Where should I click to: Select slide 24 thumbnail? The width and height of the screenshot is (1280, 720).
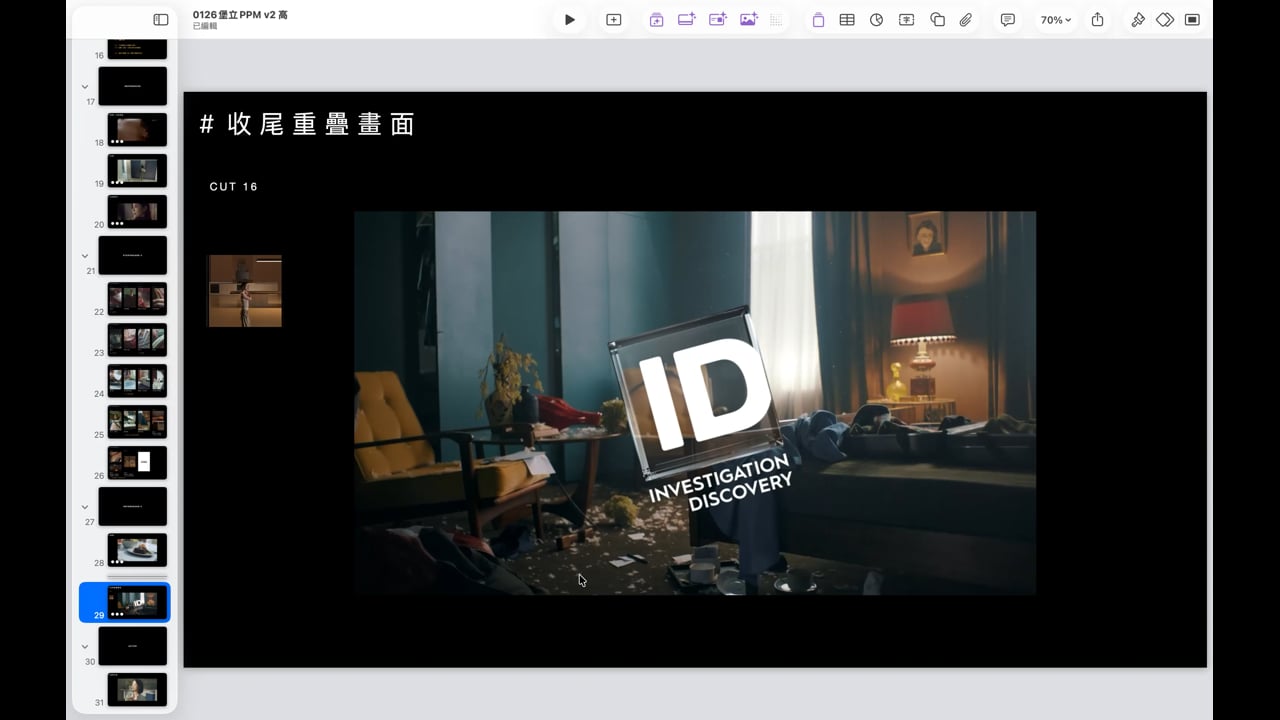(x=137, y=380)
